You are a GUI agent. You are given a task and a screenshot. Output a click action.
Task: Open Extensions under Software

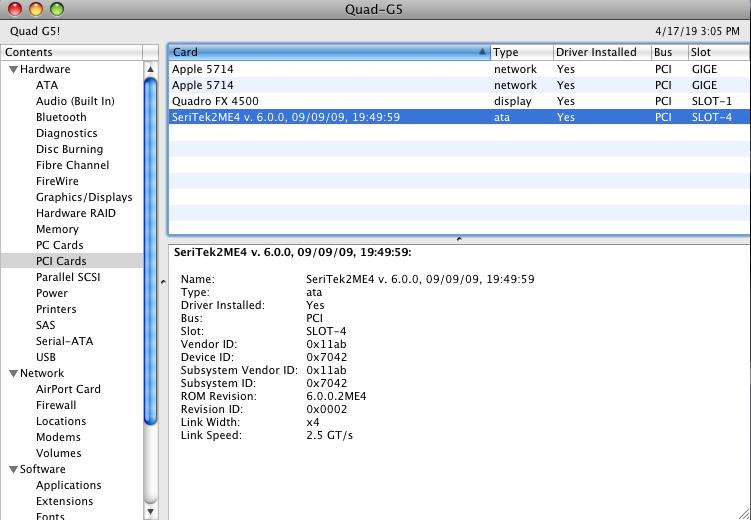click(65, 501)
